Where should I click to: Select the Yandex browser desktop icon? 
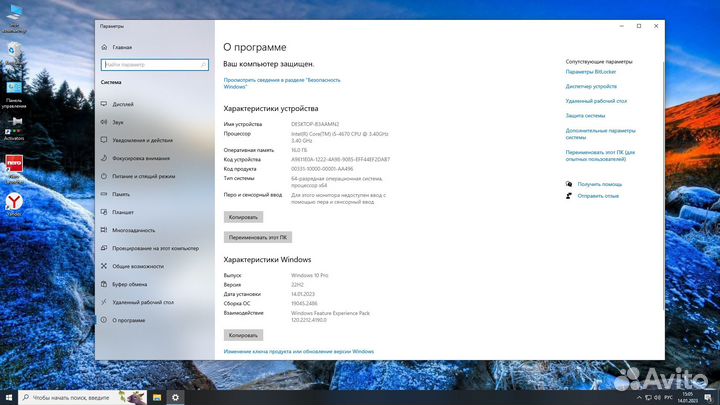point(14,204)
